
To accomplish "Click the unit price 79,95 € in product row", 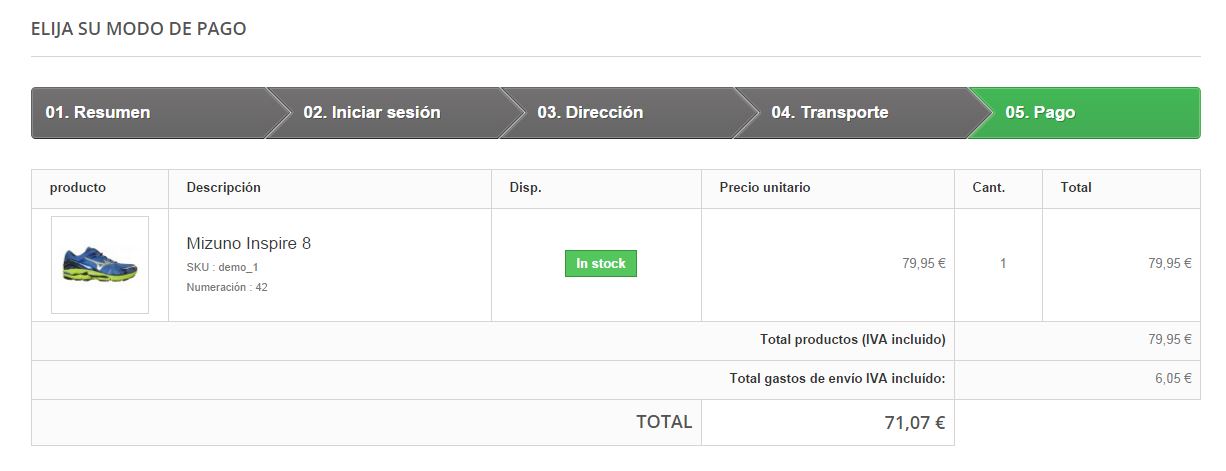I will click(x=923, y=264).
